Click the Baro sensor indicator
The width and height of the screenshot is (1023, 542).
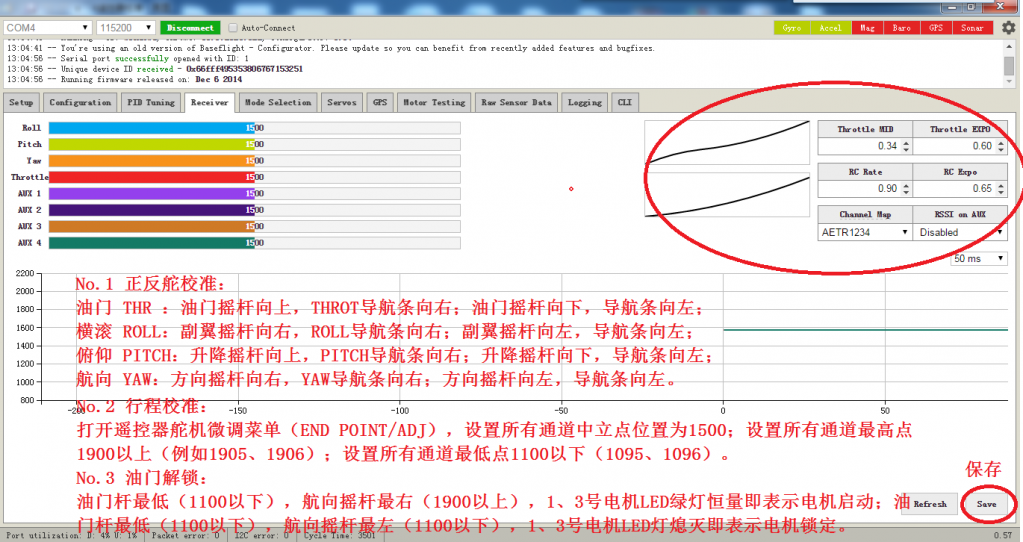point(902,27)
